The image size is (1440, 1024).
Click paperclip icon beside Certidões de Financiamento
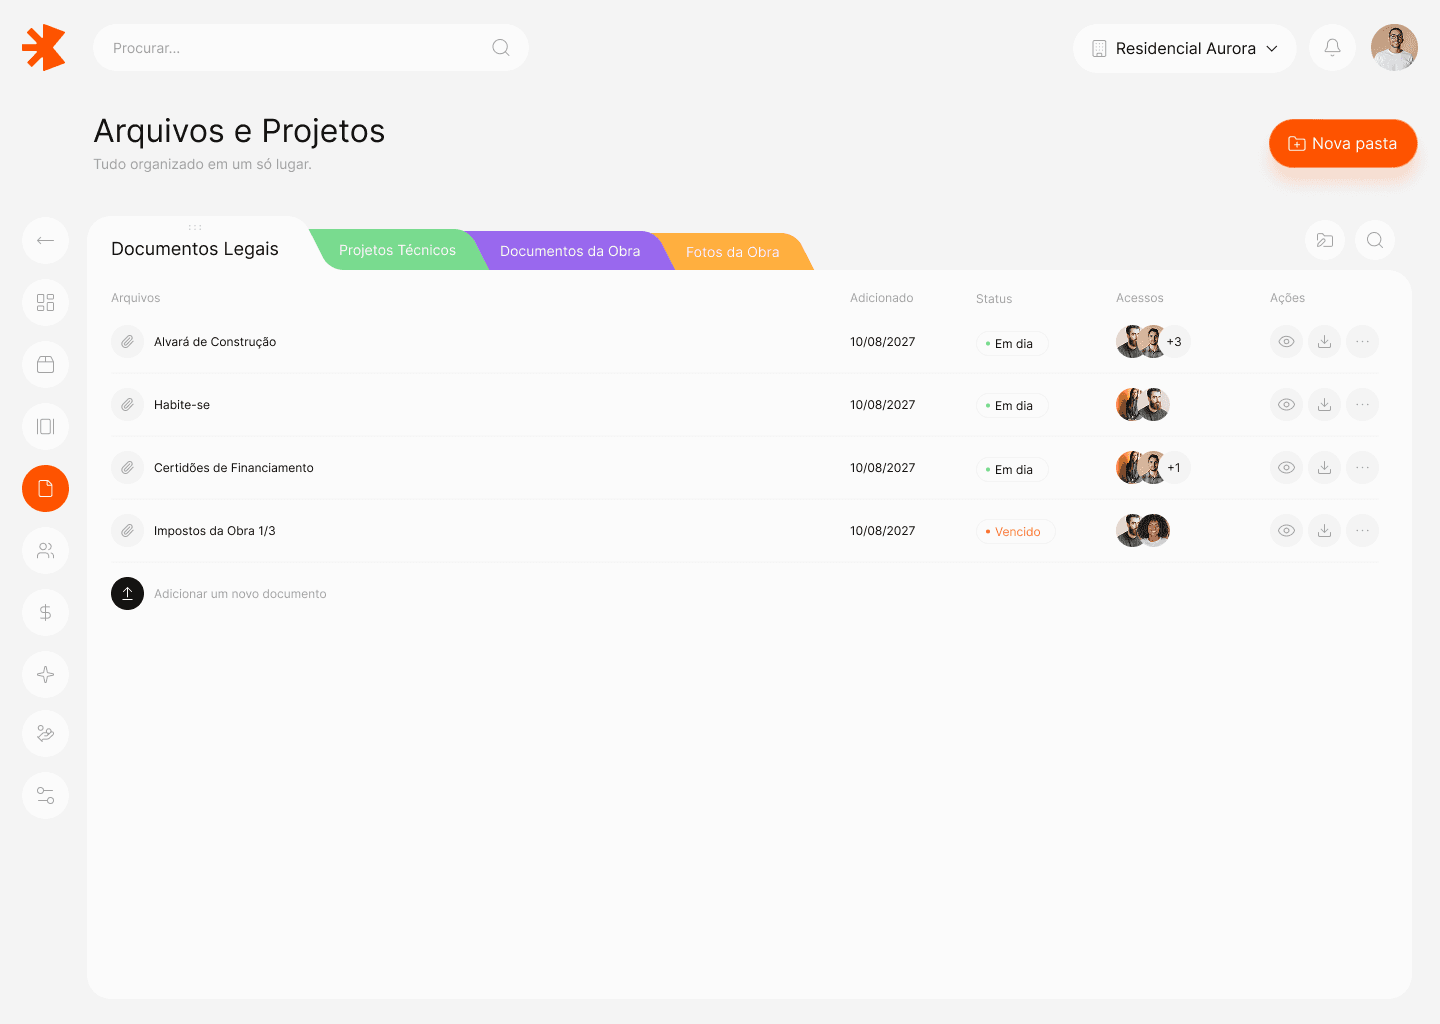coord(127,467)
